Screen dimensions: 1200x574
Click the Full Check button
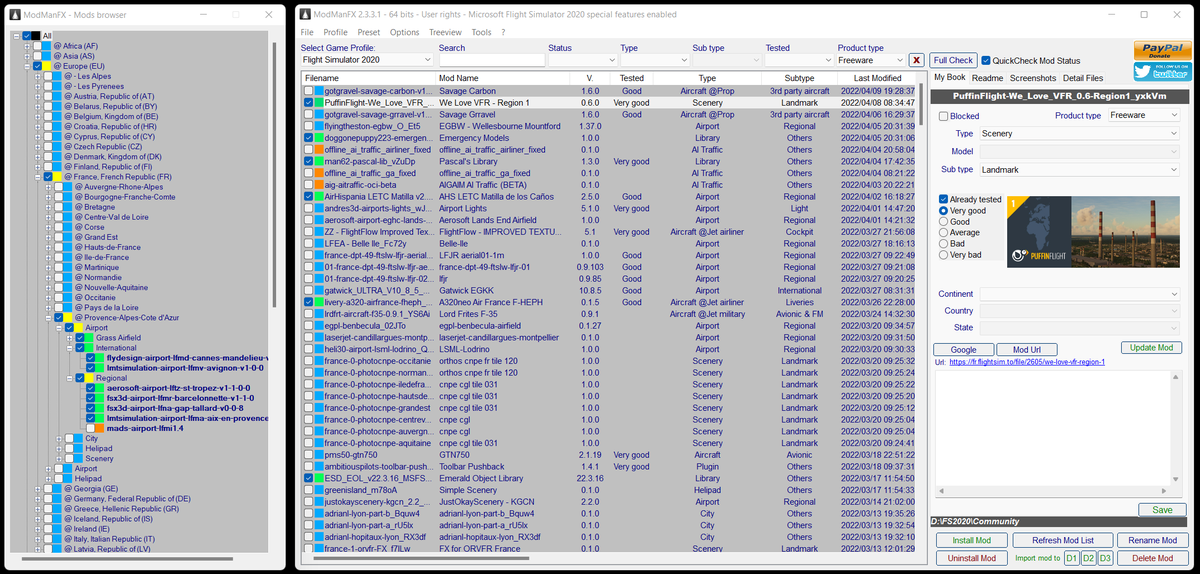click(x=953, y=60)
